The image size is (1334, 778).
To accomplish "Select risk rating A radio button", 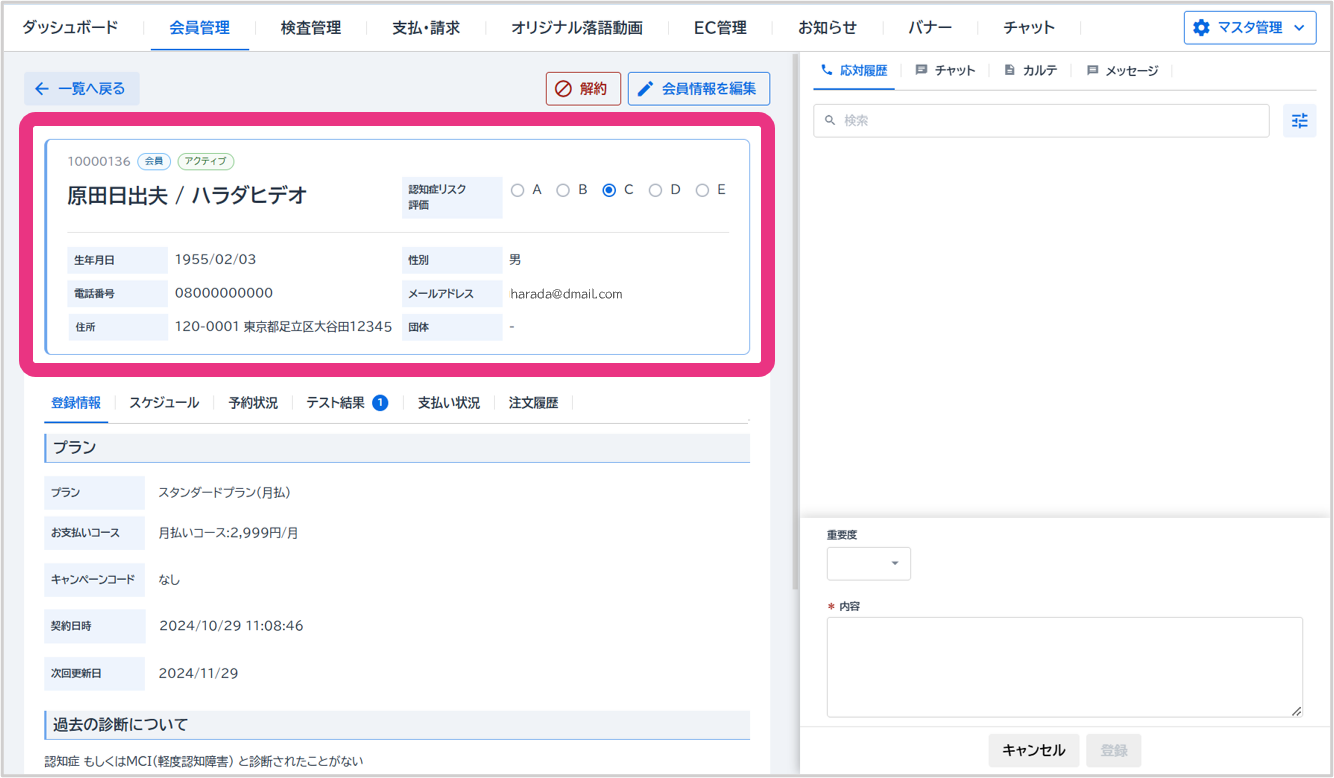I will [x=517, y=190].
